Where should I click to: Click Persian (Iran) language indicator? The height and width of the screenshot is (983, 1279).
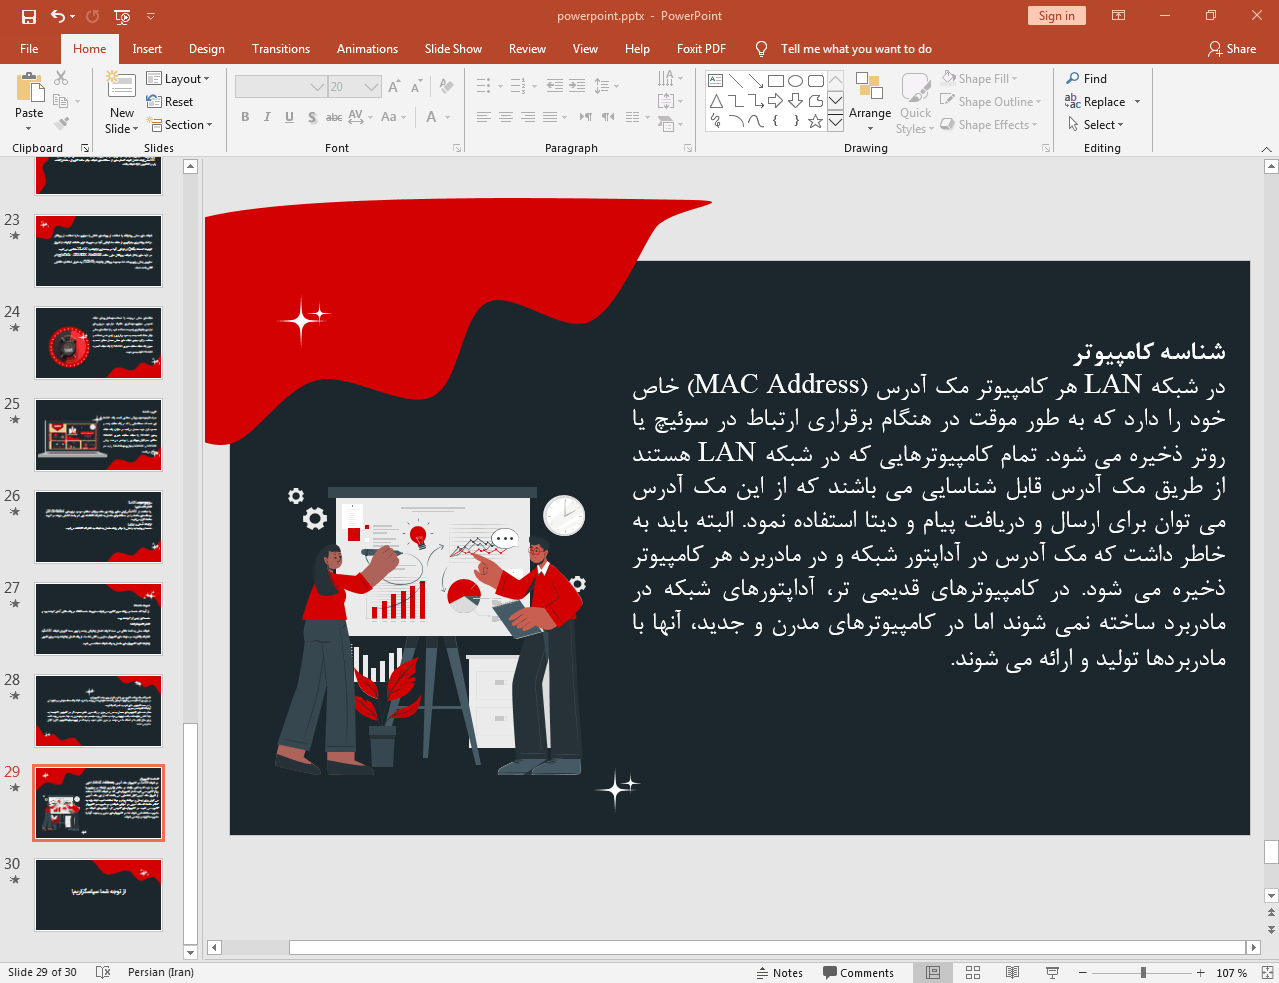[x=161, y=972]
